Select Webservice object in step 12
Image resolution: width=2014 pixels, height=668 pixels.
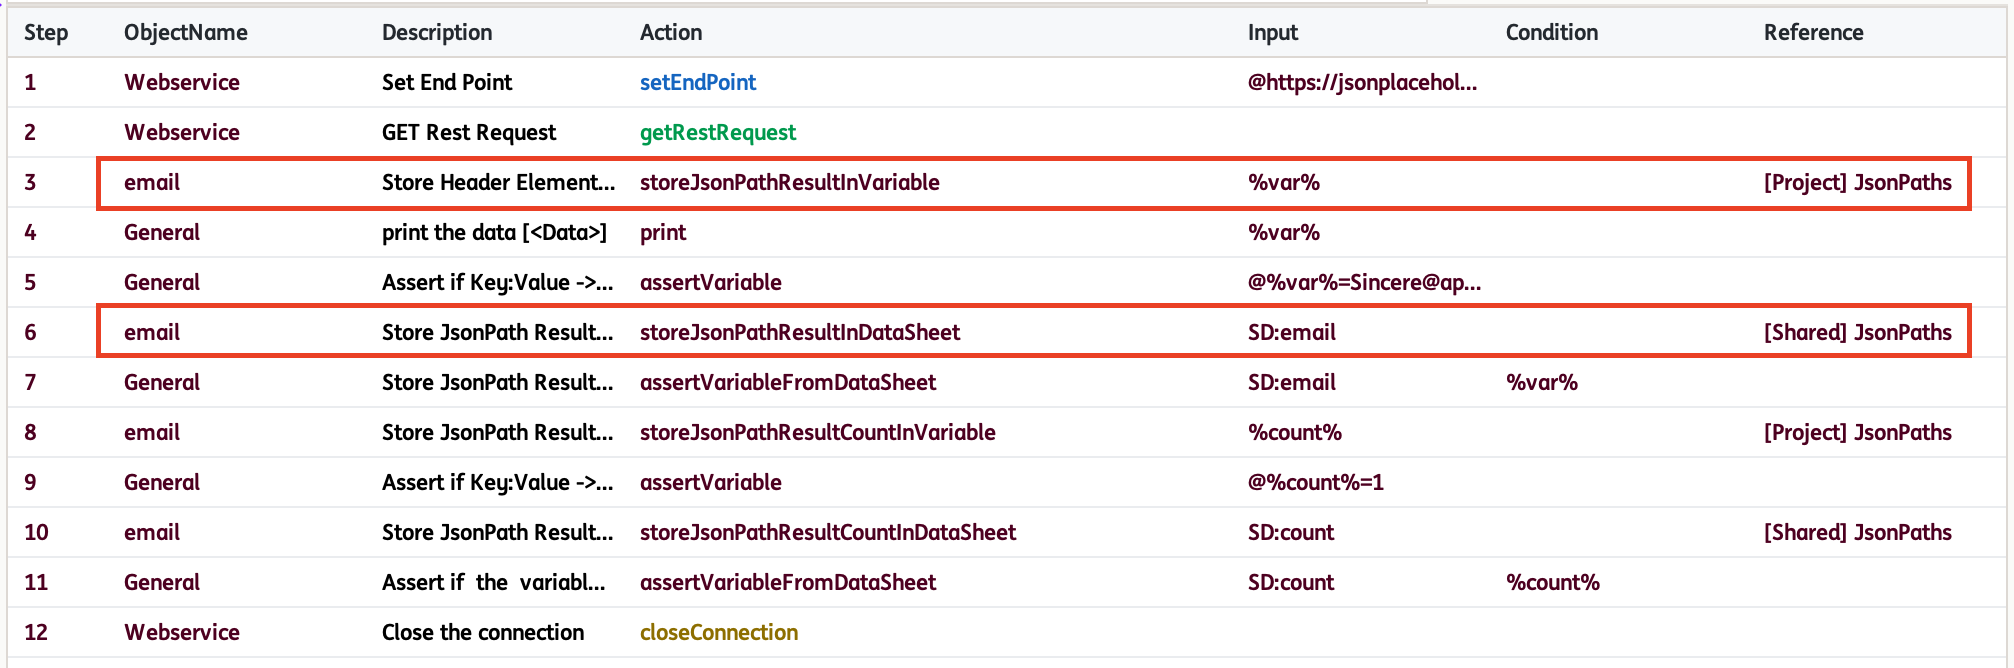point(182,632)
